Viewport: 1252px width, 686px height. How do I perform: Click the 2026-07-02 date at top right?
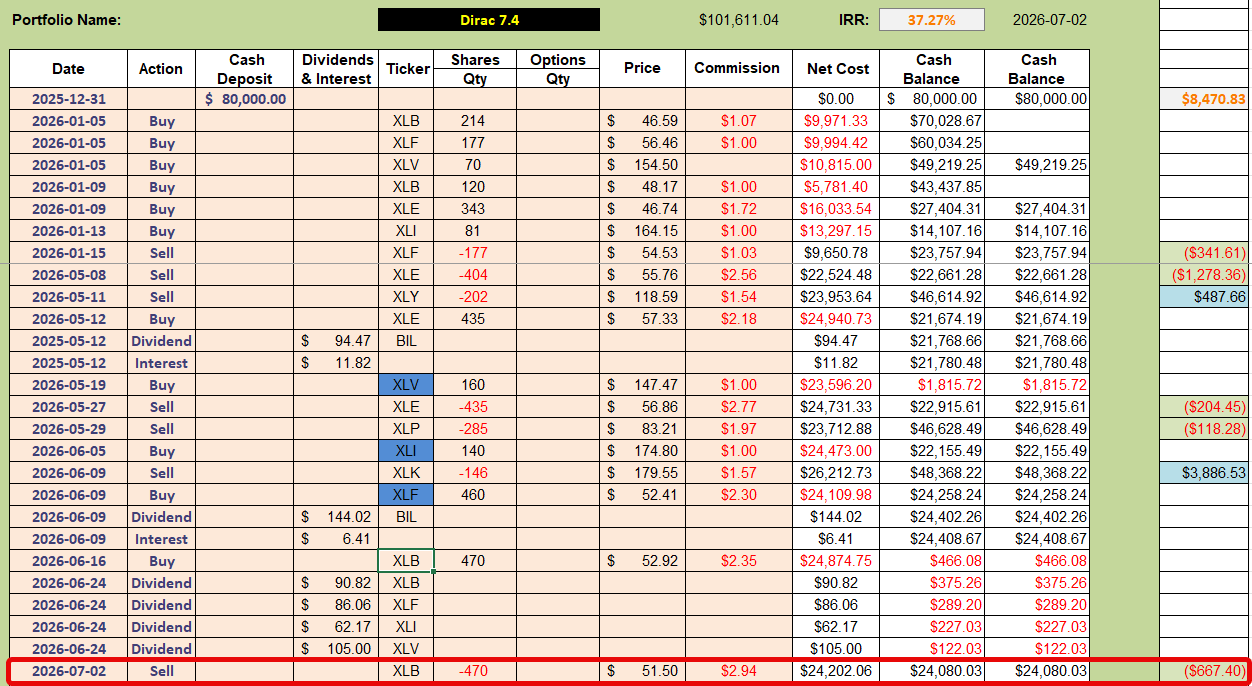click(1049, 20)
